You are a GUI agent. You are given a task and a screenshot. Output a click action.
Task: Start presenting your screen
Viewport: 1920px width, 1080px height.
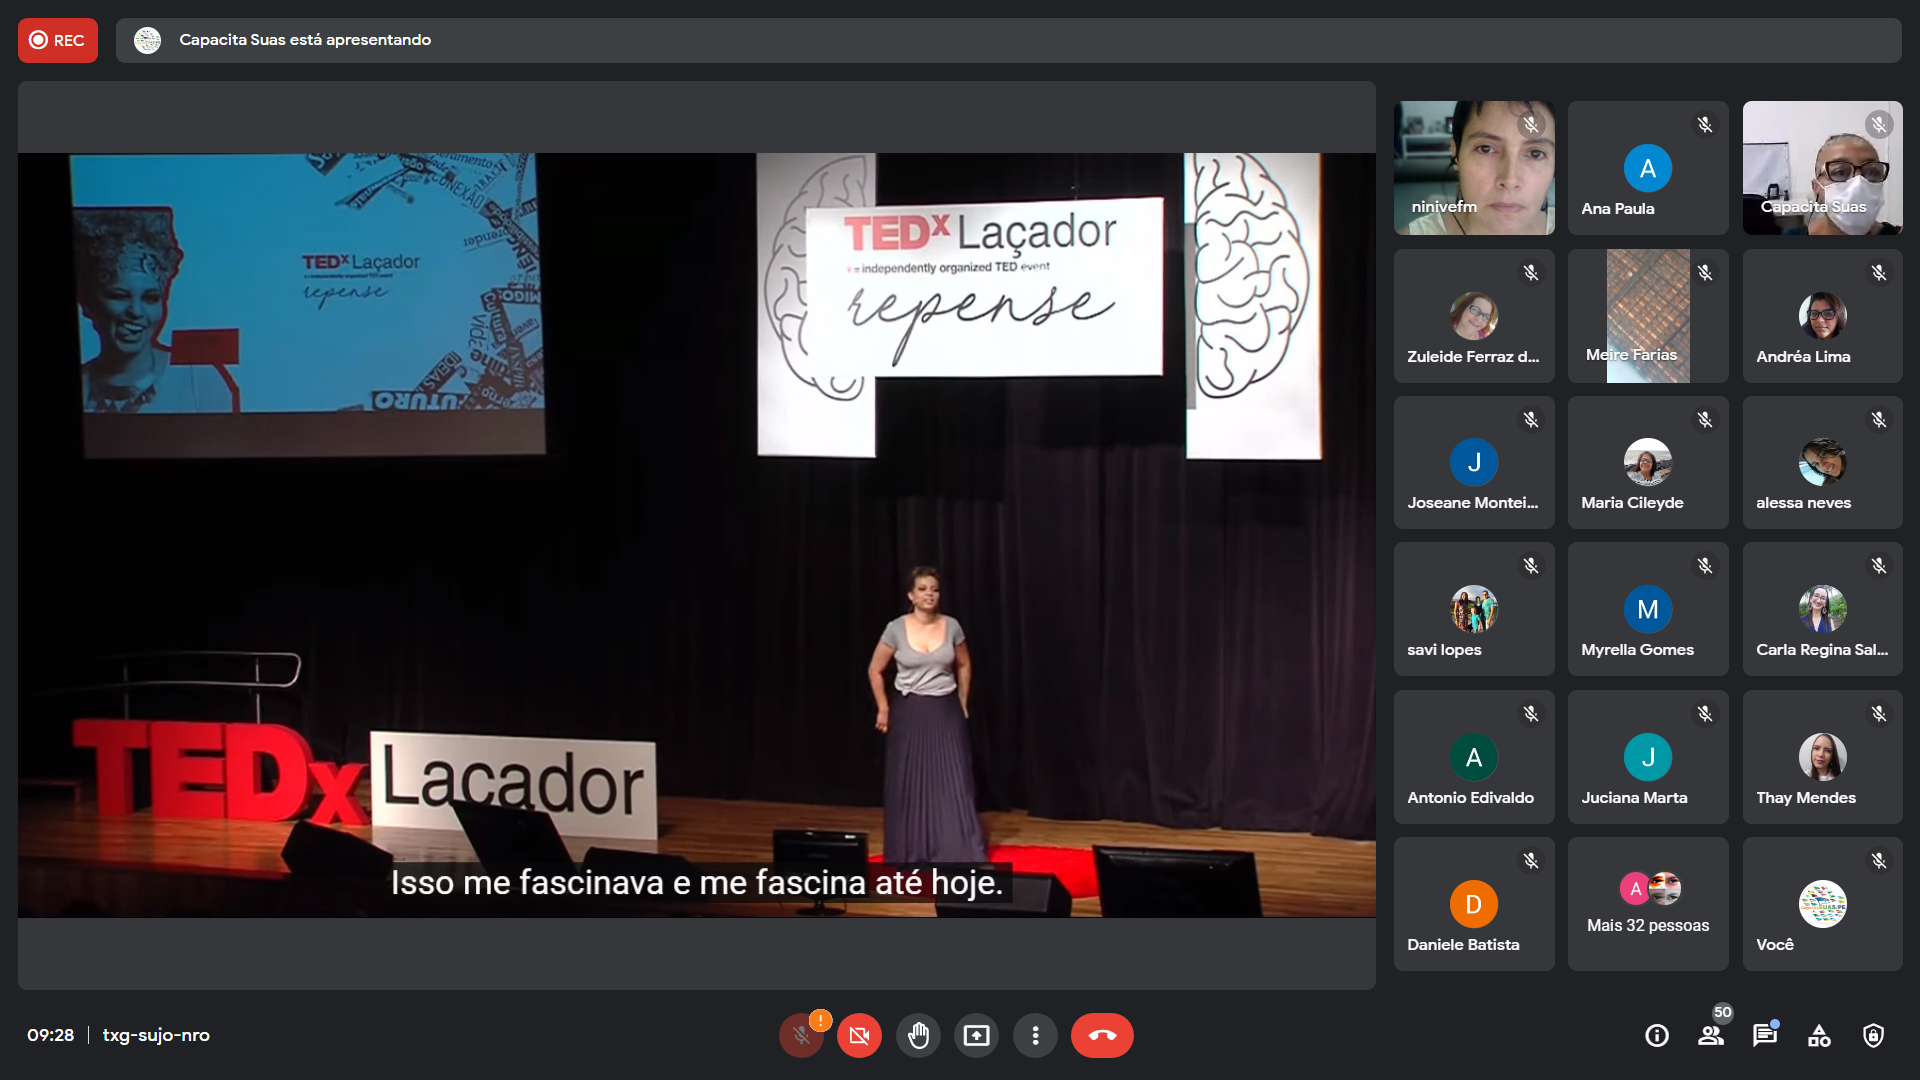pos(976,1036)
